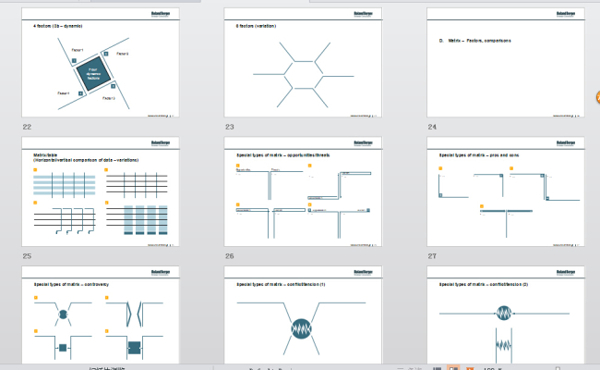Select slide 25 with the matrix/table variations

[x=100, y=192]
